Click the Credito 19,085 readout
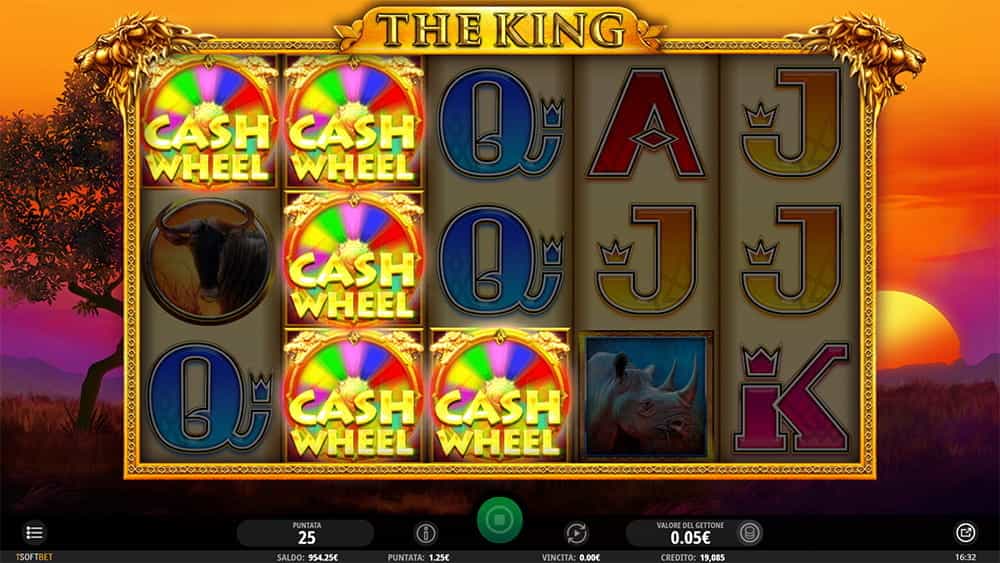Screen dimensions: 1000x563 coord(692,557)
